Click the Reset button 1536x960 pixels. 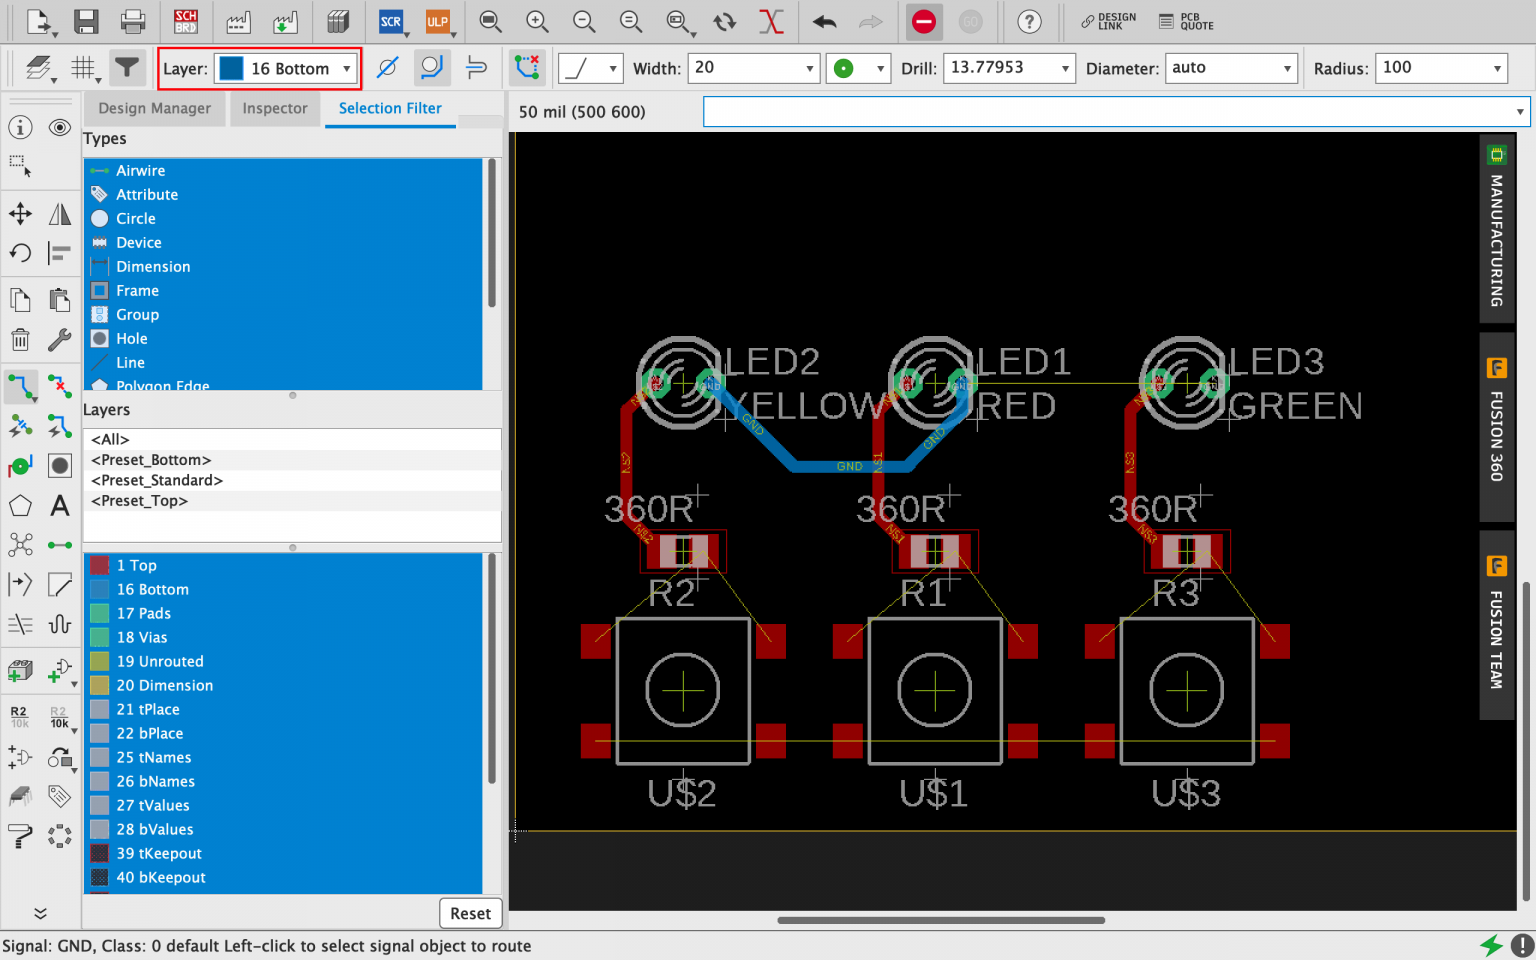click(x=470, y=913)
